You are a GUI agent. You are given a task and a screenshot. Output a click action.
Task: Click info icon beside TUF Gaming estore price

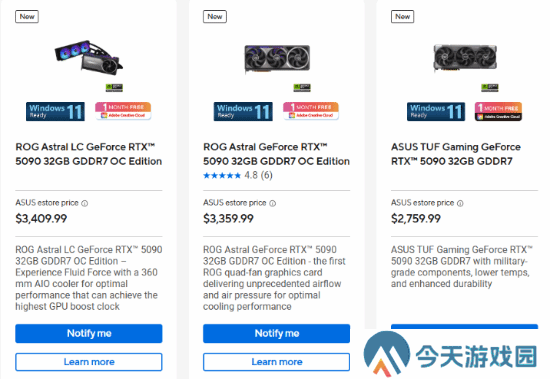(x=460, y=203)
